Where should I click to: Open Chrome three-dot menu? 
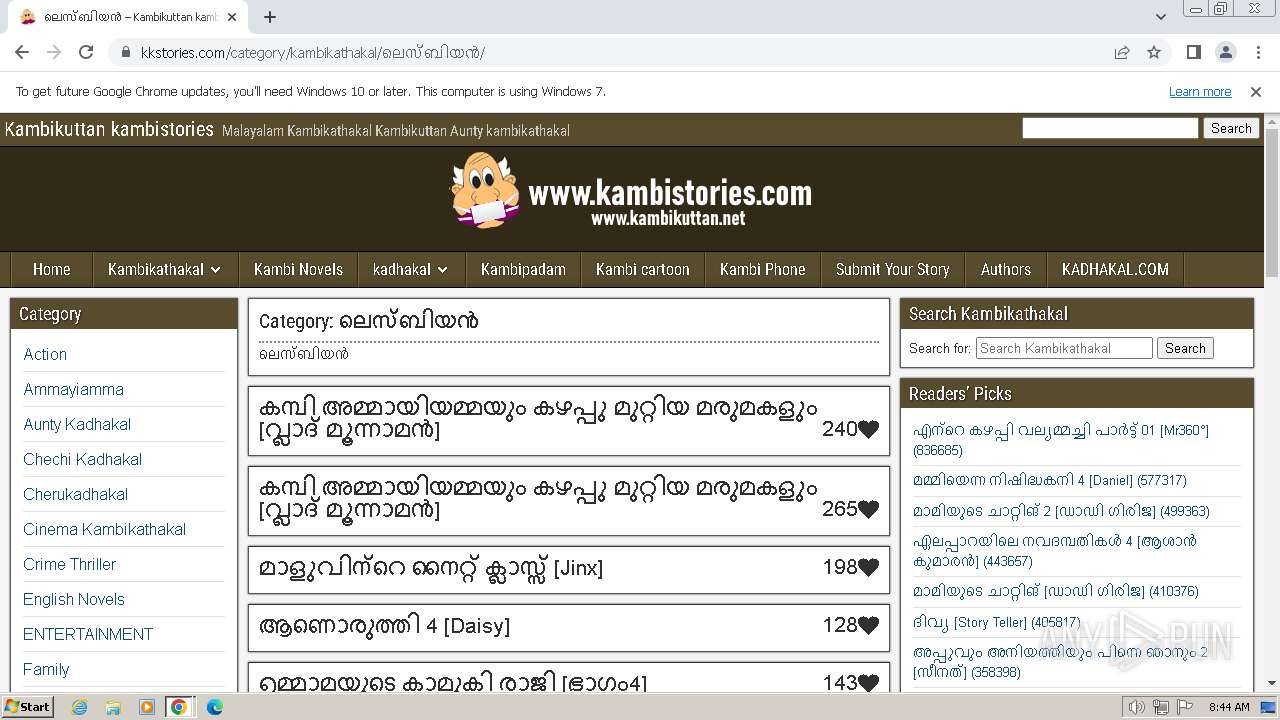pyautogui.click(x=1259, y=52)
